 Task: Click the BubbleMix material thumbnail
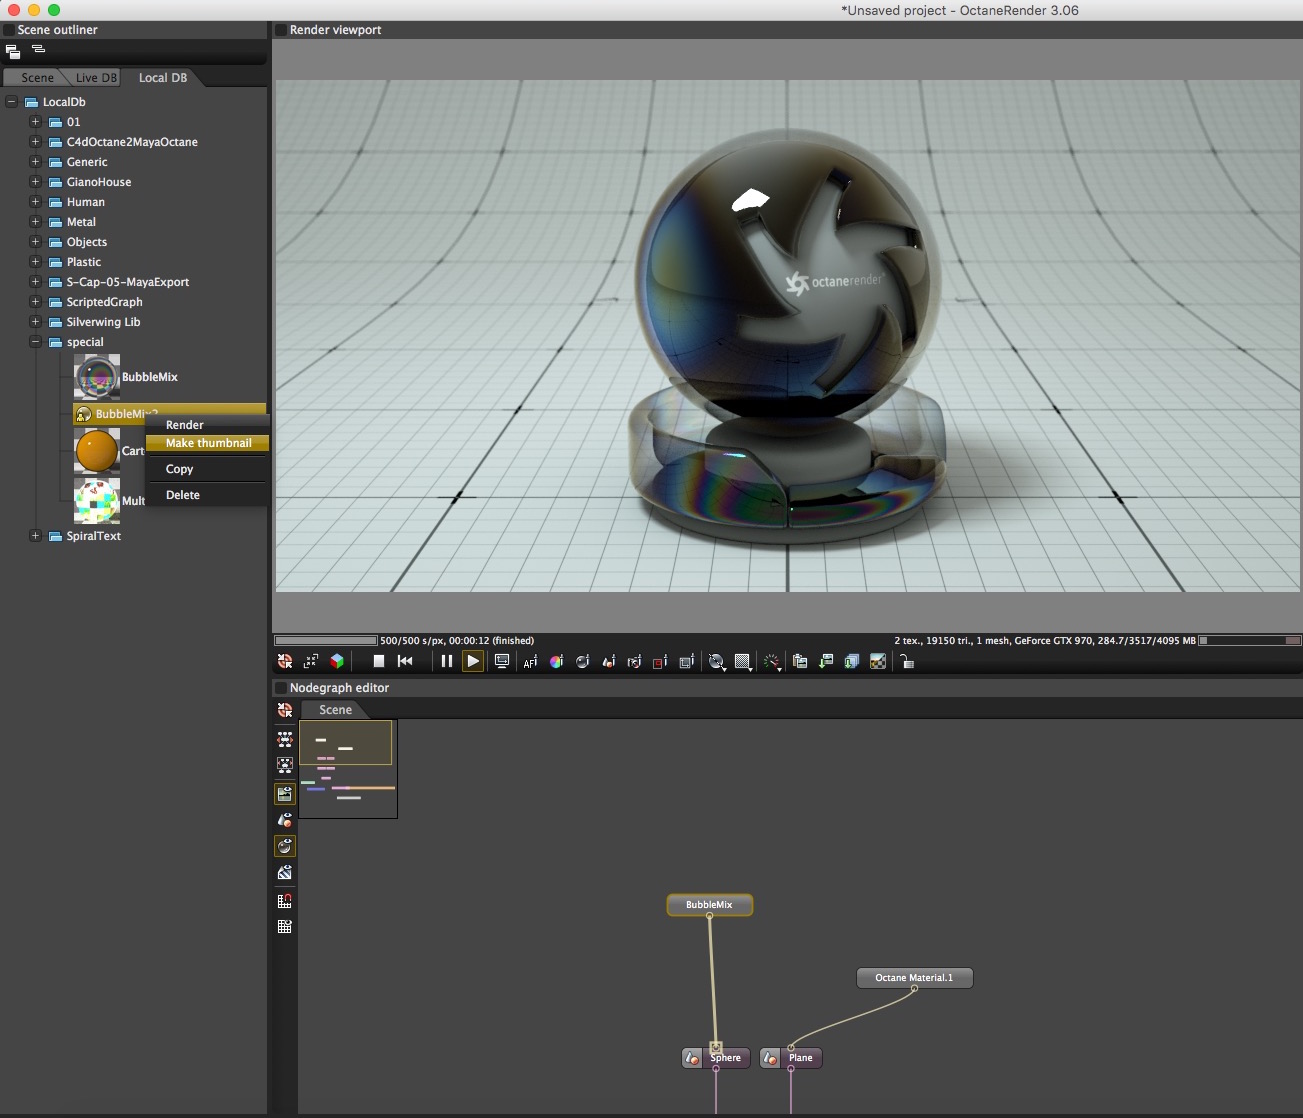click(97, 377)
